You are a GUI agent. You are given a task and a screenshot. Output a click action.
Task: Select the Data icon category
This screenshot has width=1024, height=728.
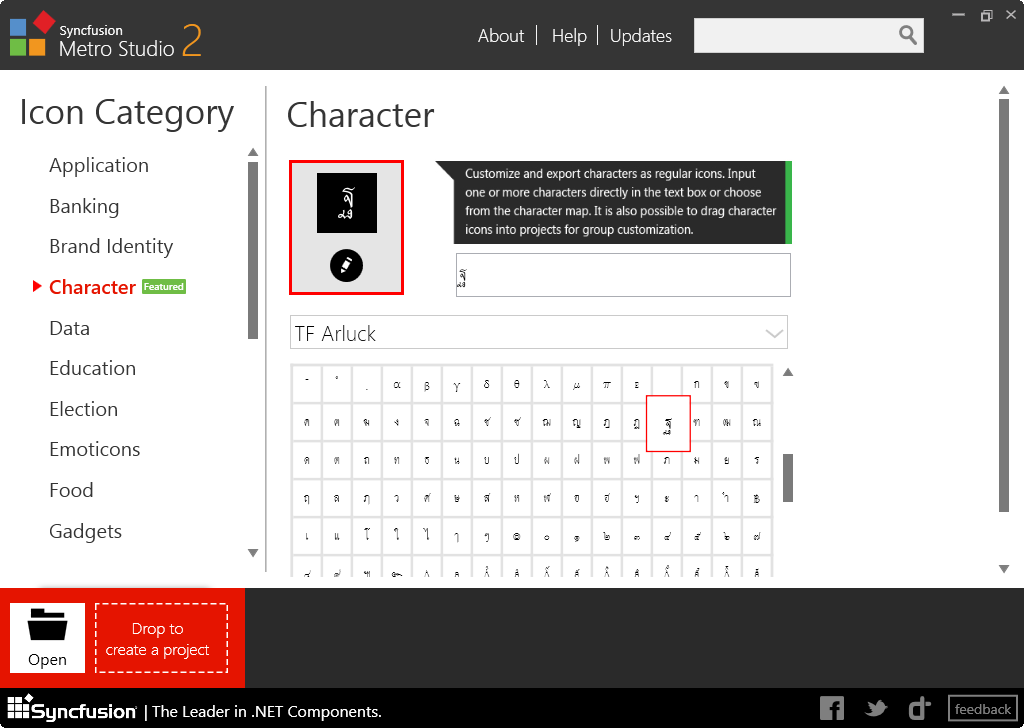(70, 328)
